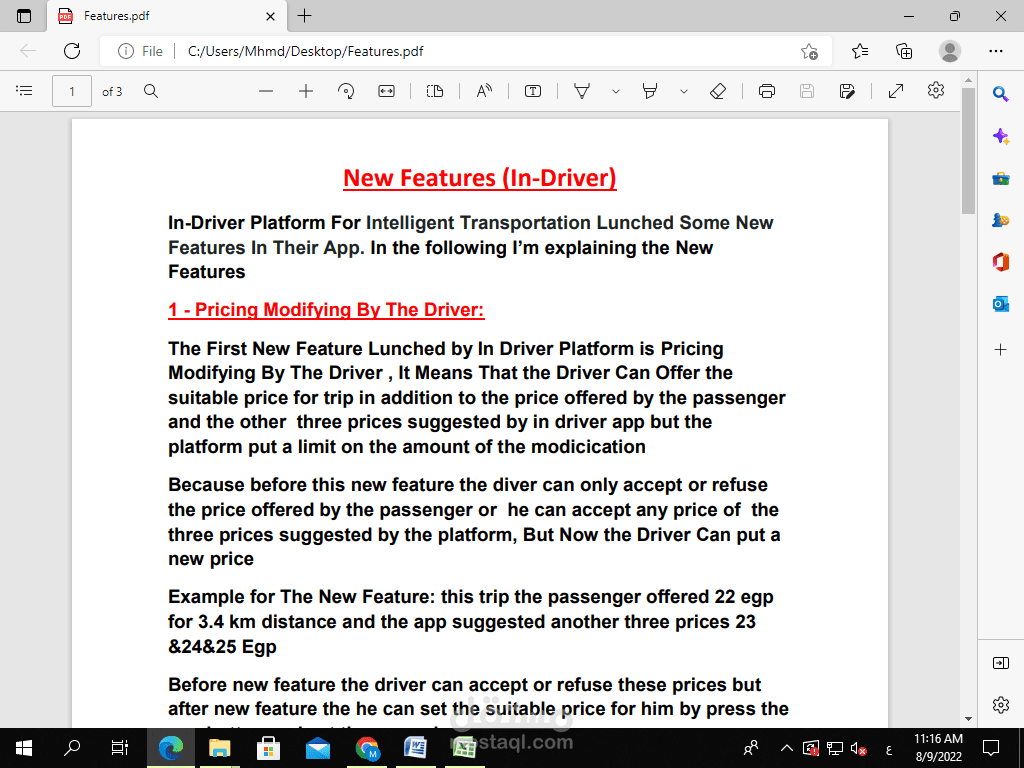Viewport: 1024px width, 768px height.
Task: Click the Save icon
Action: tap(807, 91)
